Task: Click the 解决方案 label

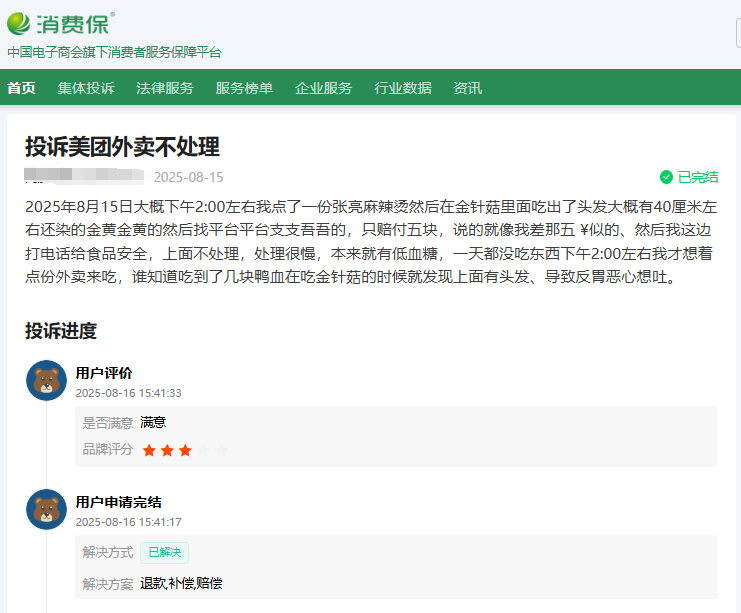Action: [x=108, y=584]
